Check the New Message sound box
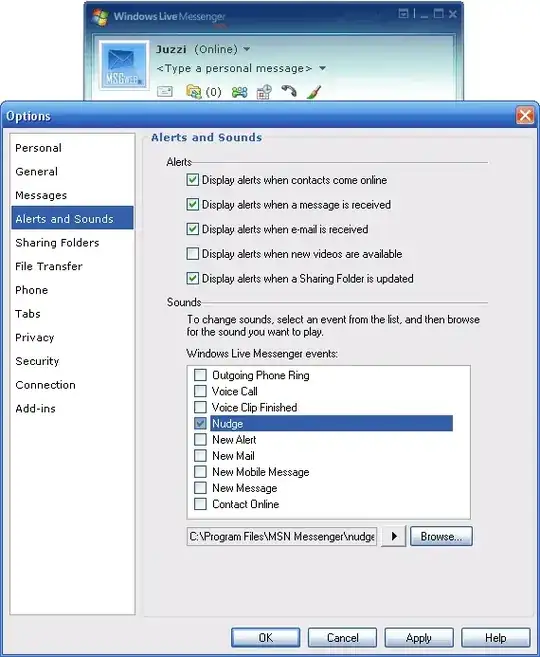Screen dimensions: 540x657 tap(200, 488)
